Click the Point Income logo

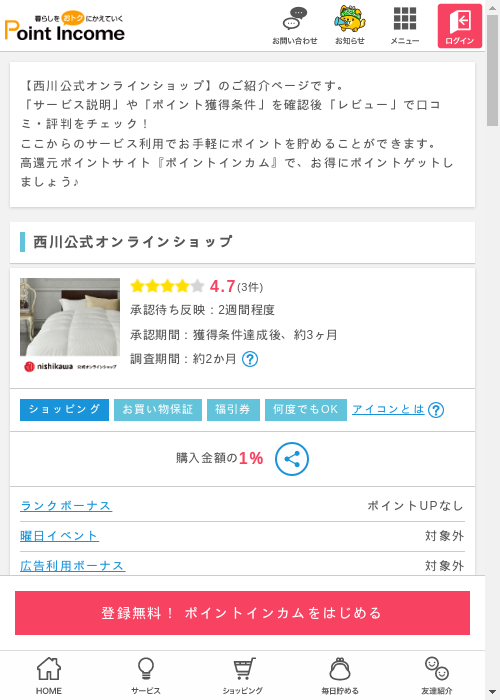click(x=65, y=27)
